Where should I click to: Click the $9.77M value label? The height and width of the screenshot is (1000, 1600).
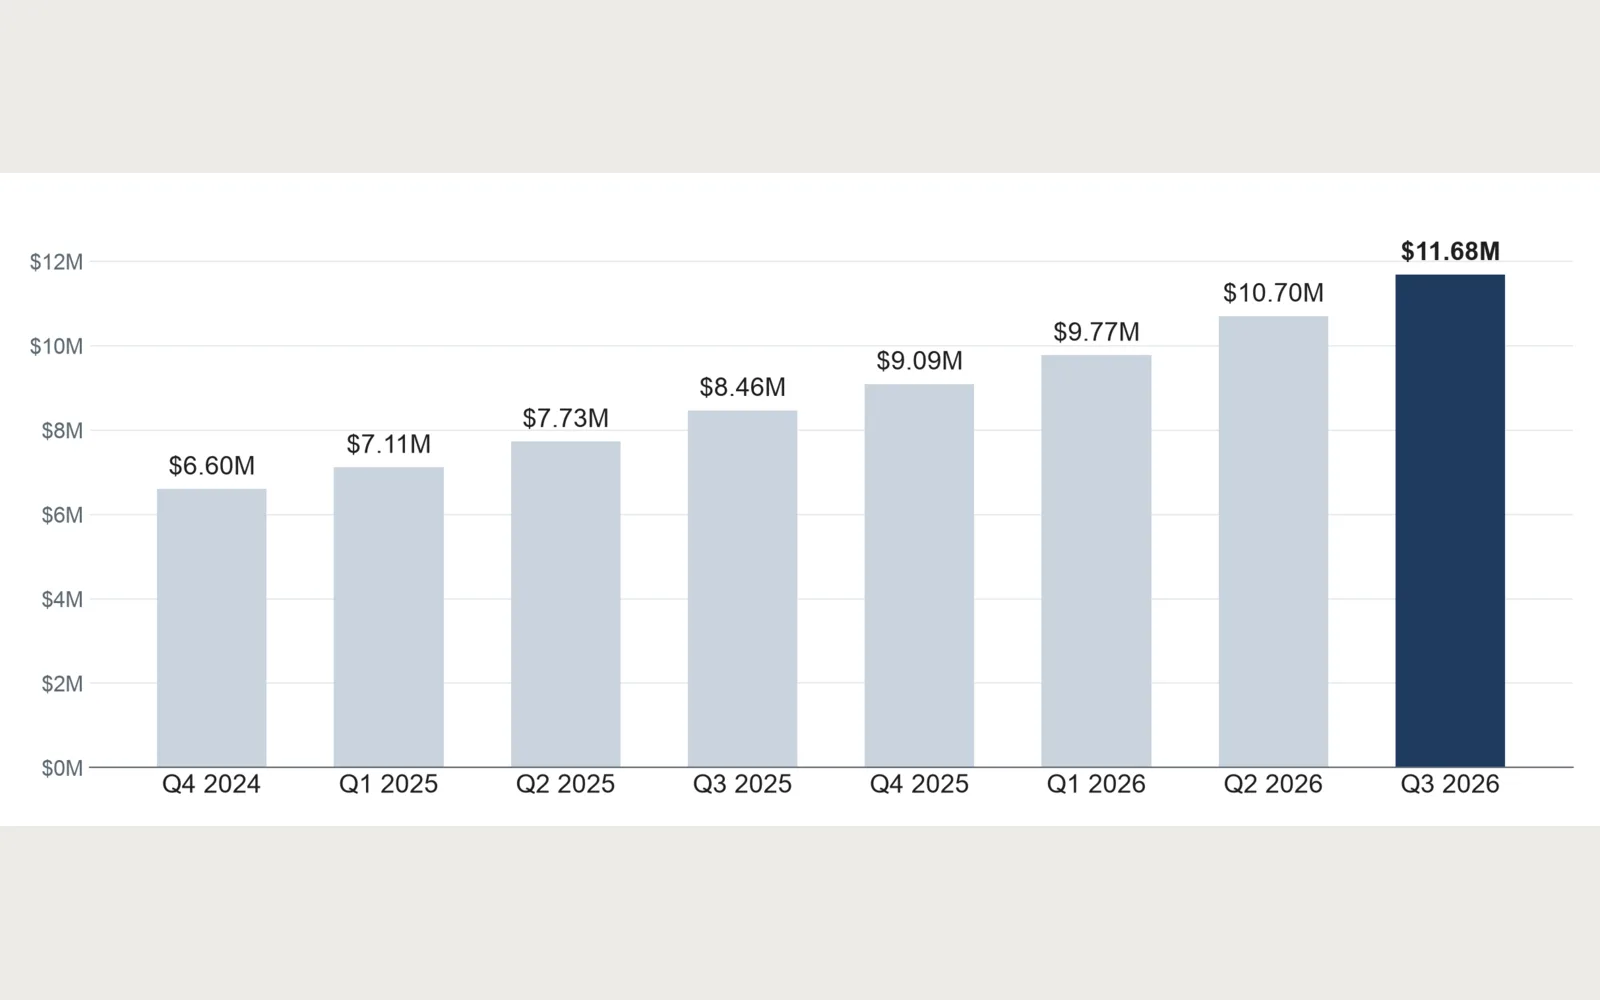tap(1097, 332)
